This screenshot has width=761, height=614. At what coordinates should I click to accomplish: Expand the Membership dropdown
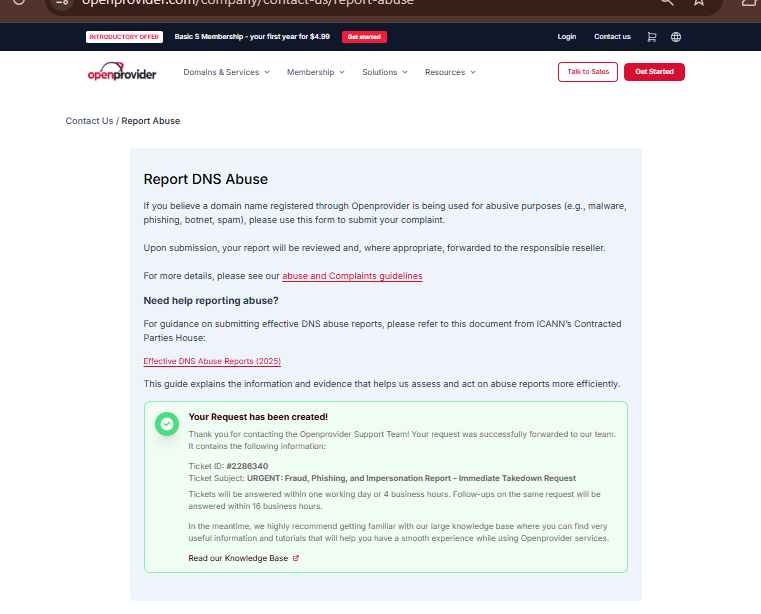[315, 72]
